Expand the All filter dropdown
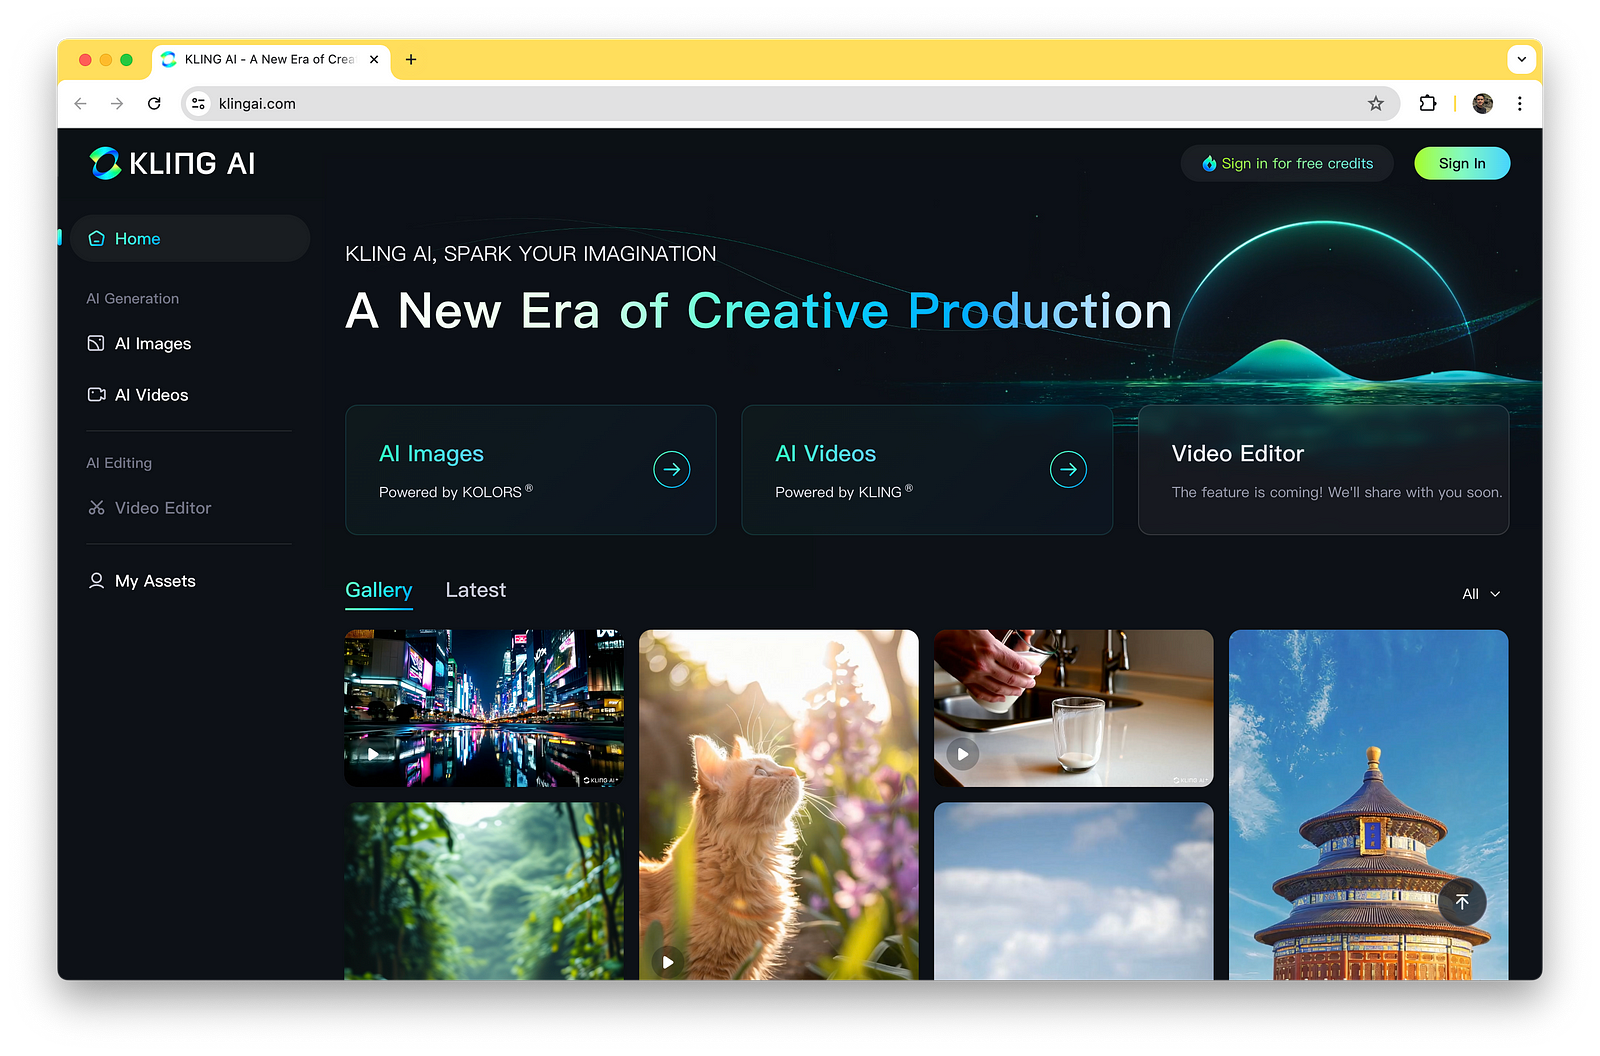 click(1481, 594)
